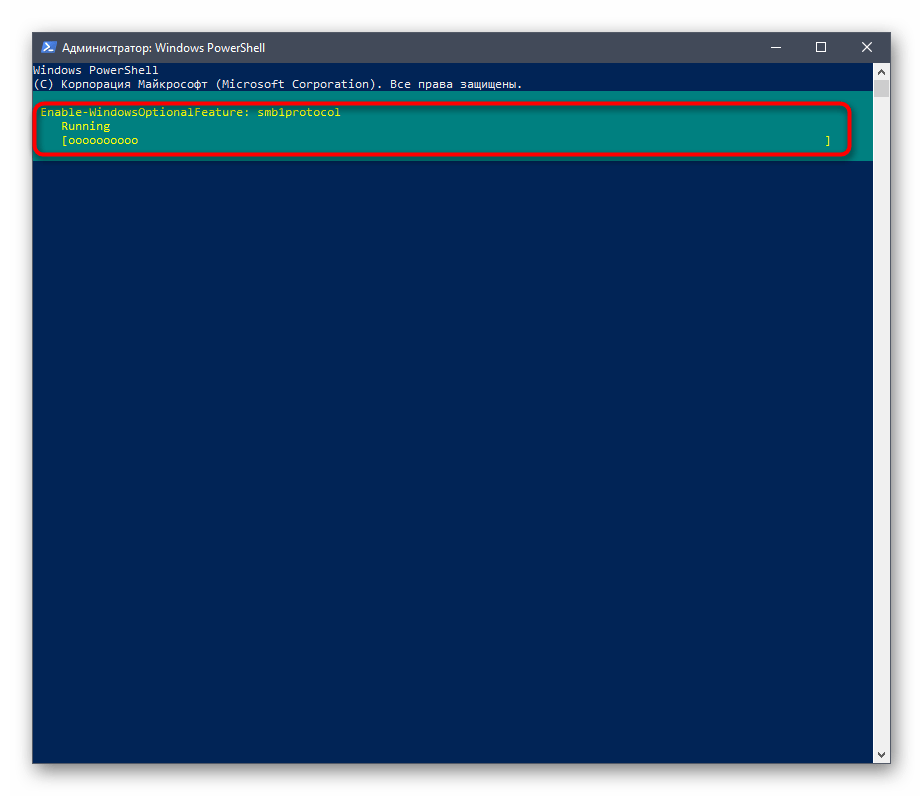Click the 'Windows PowerShell' header line
Image resolution: width=923 pixels, height=796 pixels.
pyautogui.click(x=96, y=71)
